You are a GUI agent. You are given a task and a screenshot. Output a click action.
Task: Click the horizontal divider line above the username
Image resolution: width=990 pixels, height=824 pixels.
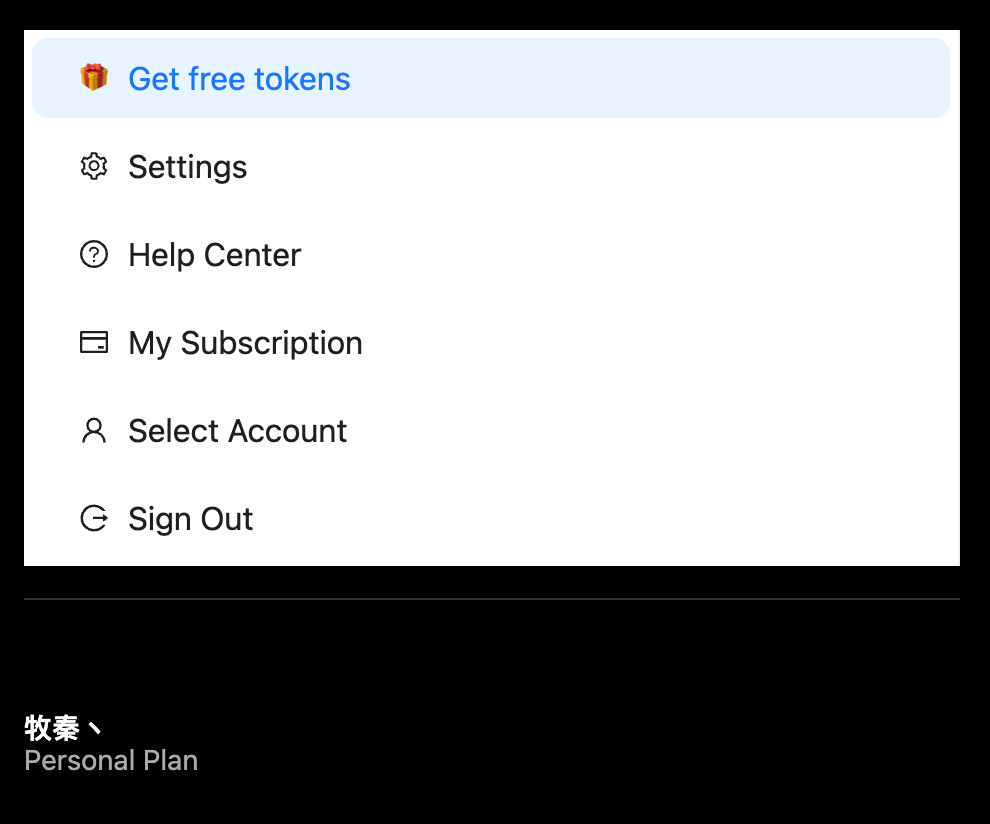[491, 599]
